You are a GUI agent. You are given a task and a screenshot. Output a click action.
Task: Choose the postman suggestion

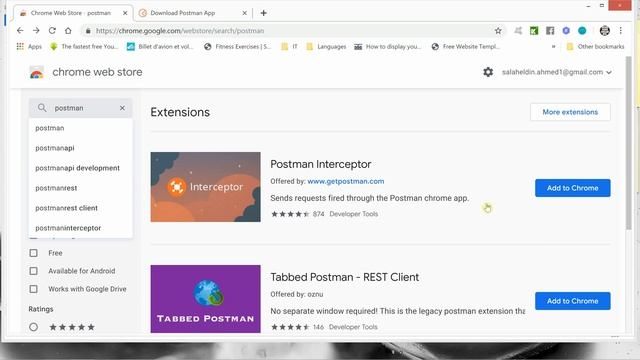pyautogui.click(x=80, y=128)
